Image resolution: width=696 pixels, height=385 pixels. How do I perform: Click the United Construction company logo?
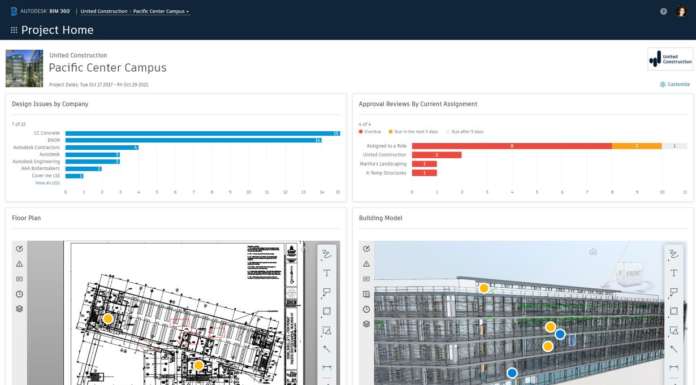pyautogui.click(x=670, y=60)
